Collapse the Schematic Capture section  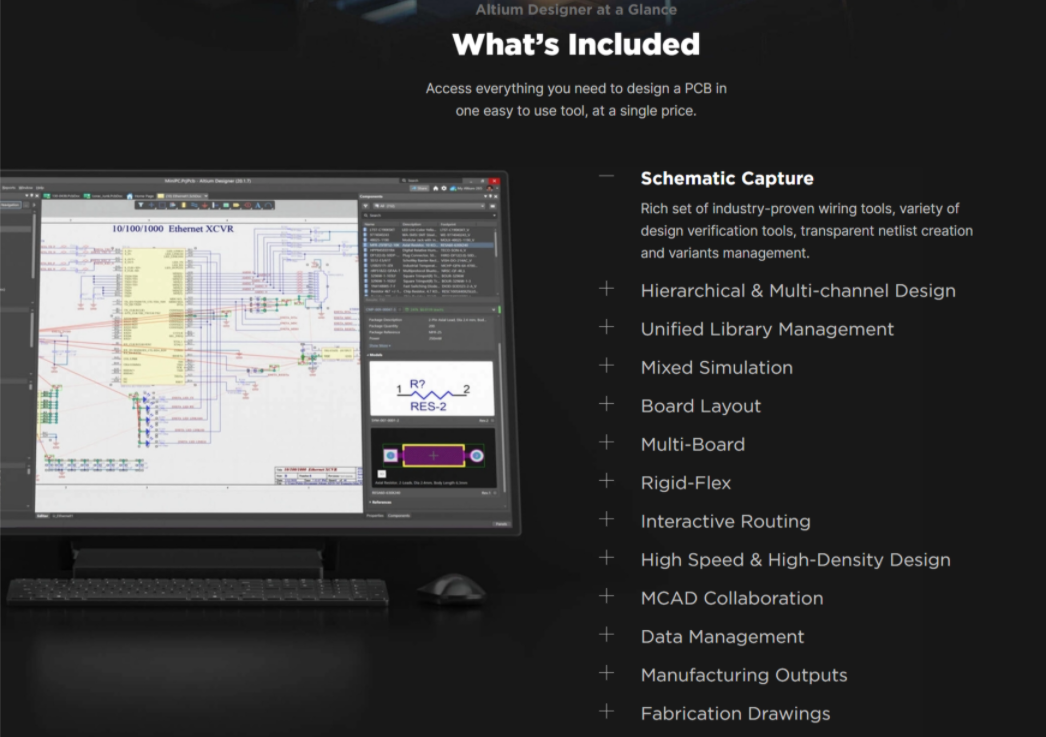pos(606,177)
